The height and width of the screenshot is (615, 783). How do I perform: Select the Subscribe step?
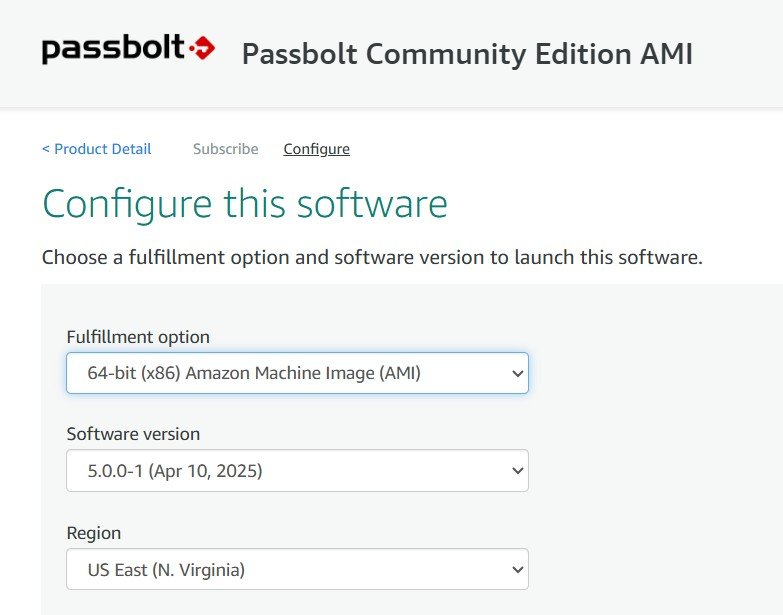(x=225, y=149)
